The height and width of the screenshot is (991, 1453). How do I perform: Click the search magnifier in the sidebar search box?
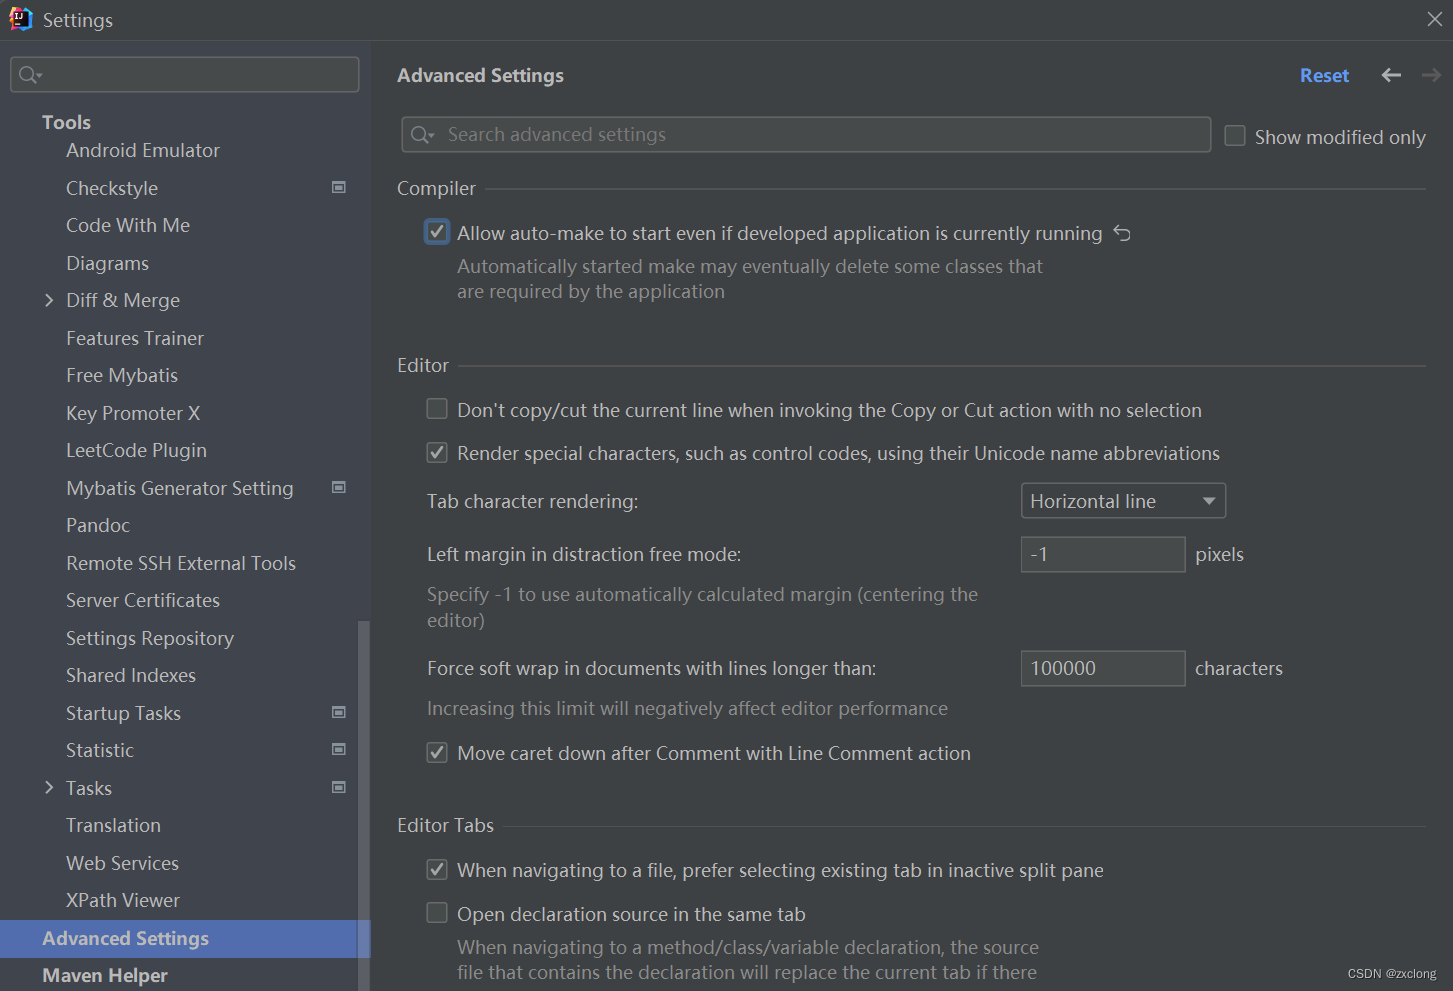(x=30, y=75)
